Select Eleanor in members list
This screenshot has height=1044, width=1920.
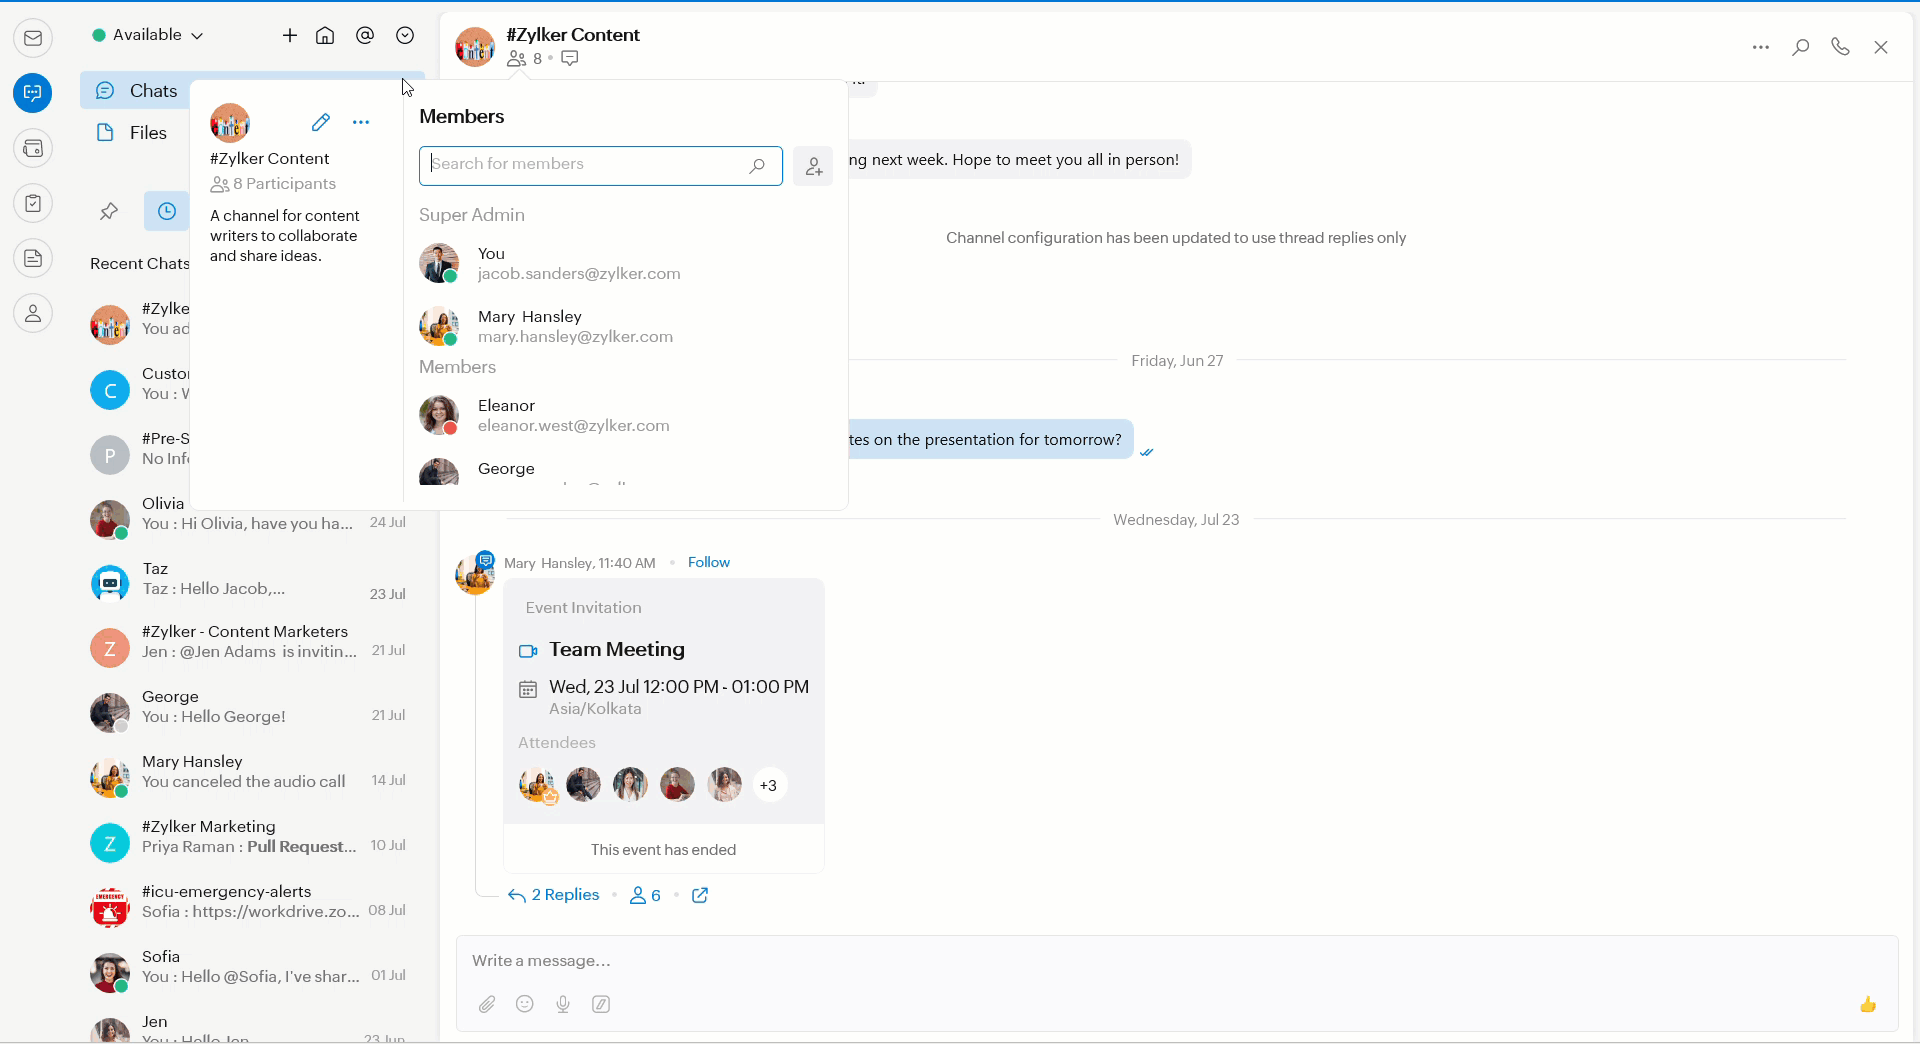(625, 415)
